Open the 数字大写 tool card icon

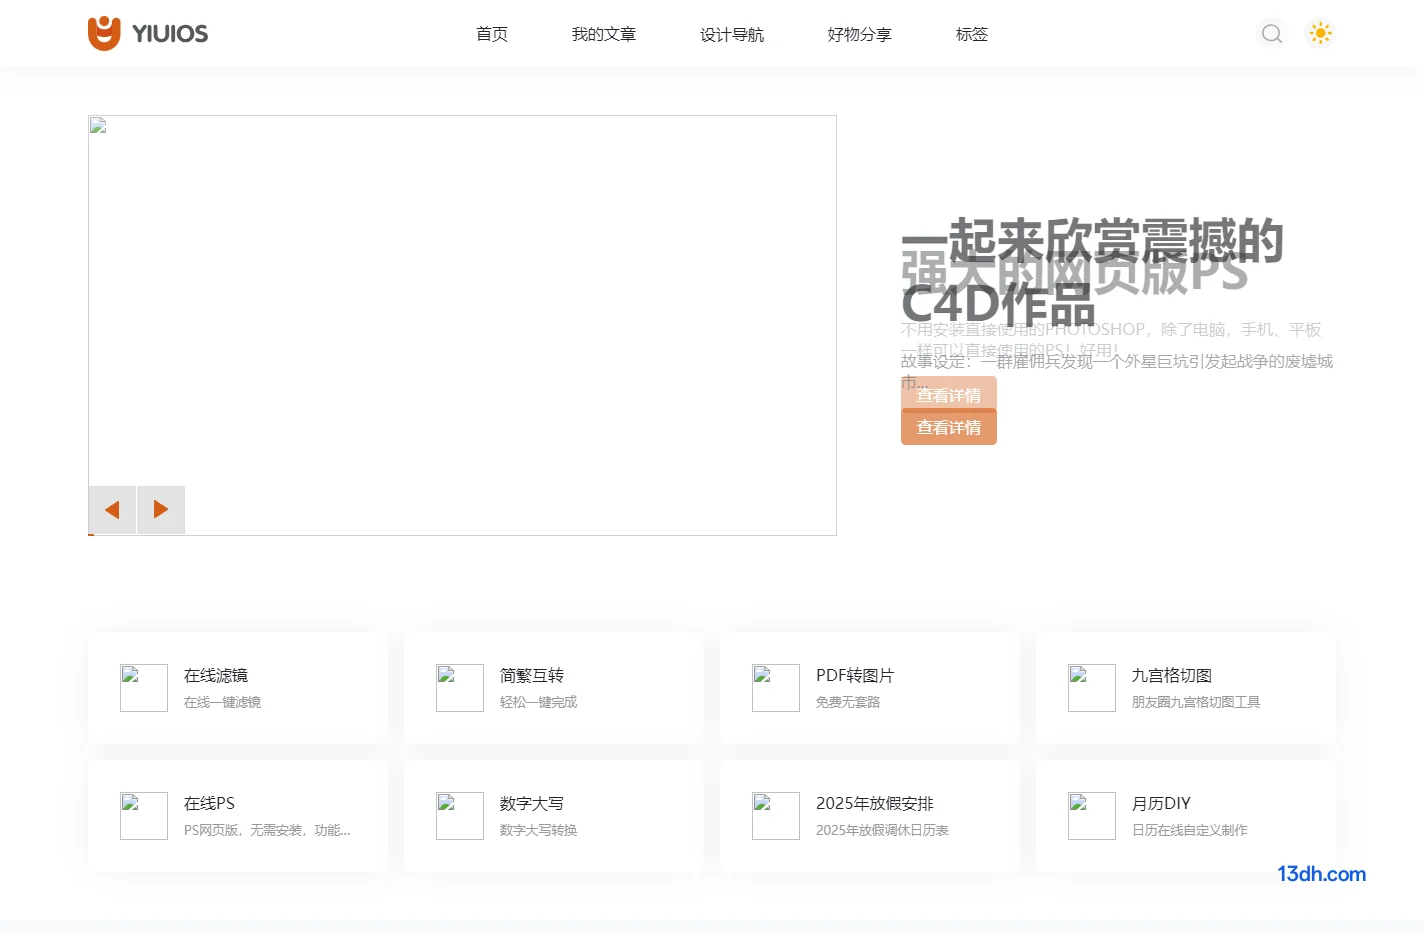click(460, 816)
